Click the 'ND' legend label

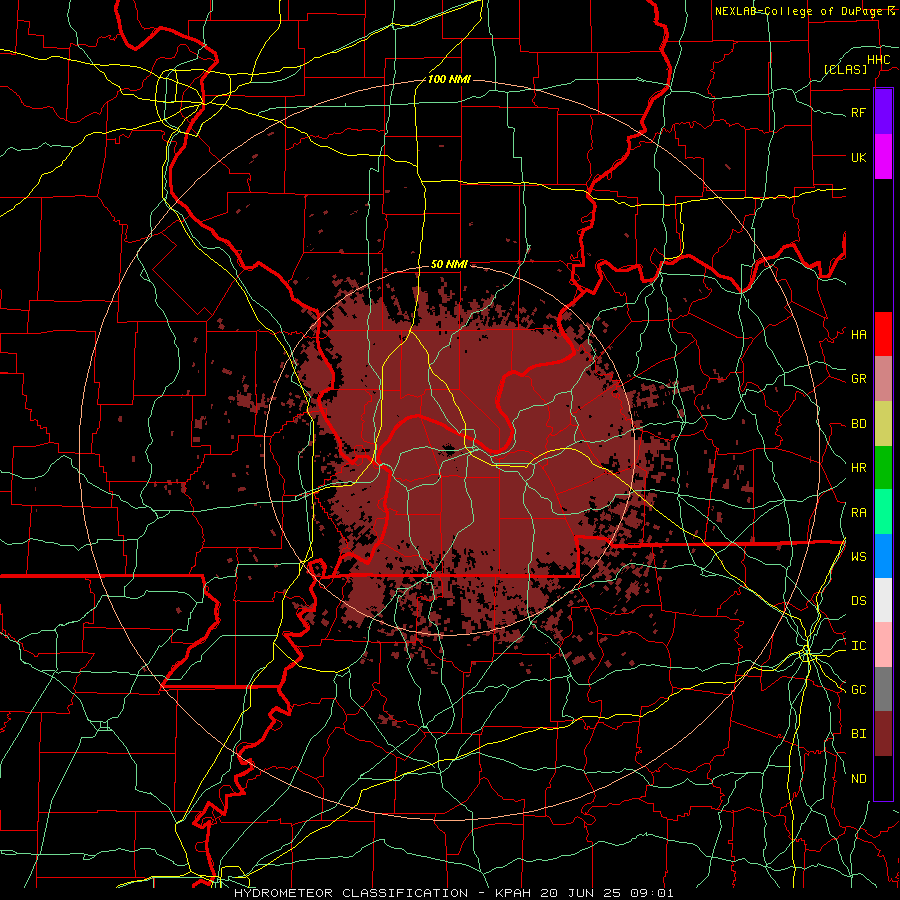point(858,779)
